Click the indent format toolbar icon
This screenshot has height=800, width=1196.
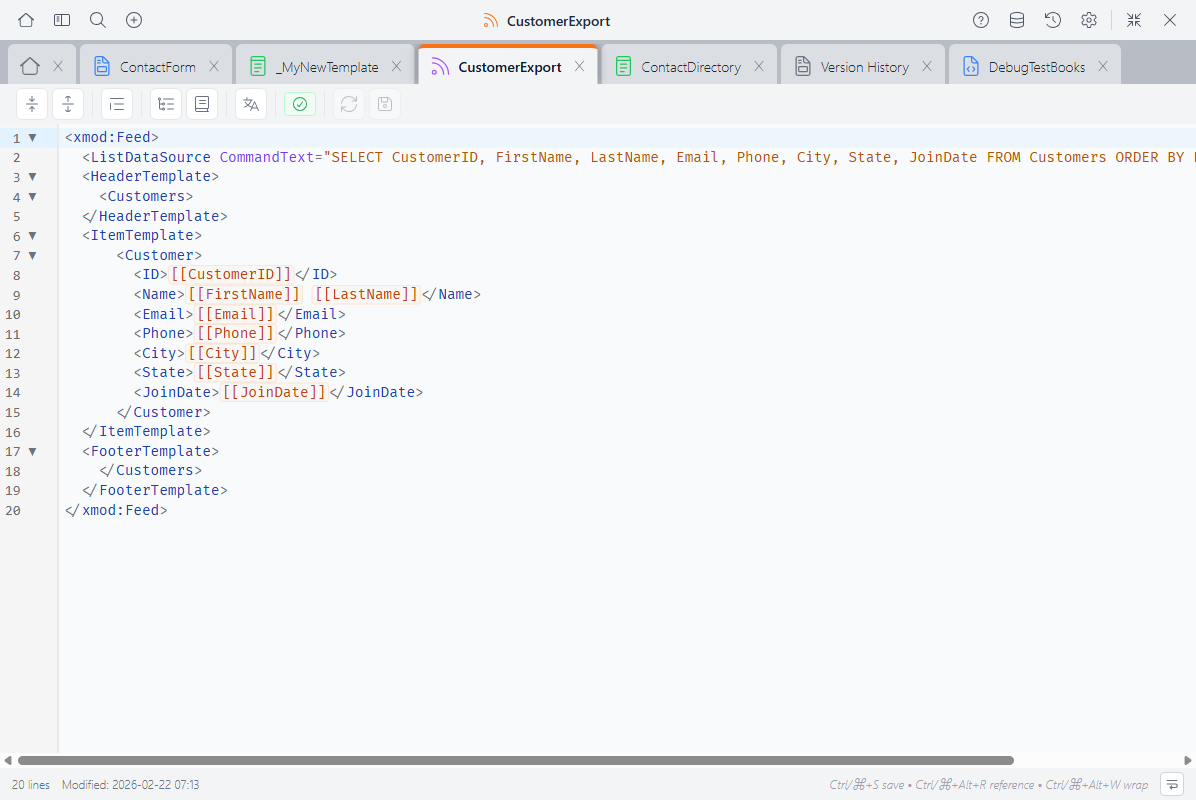117,104
